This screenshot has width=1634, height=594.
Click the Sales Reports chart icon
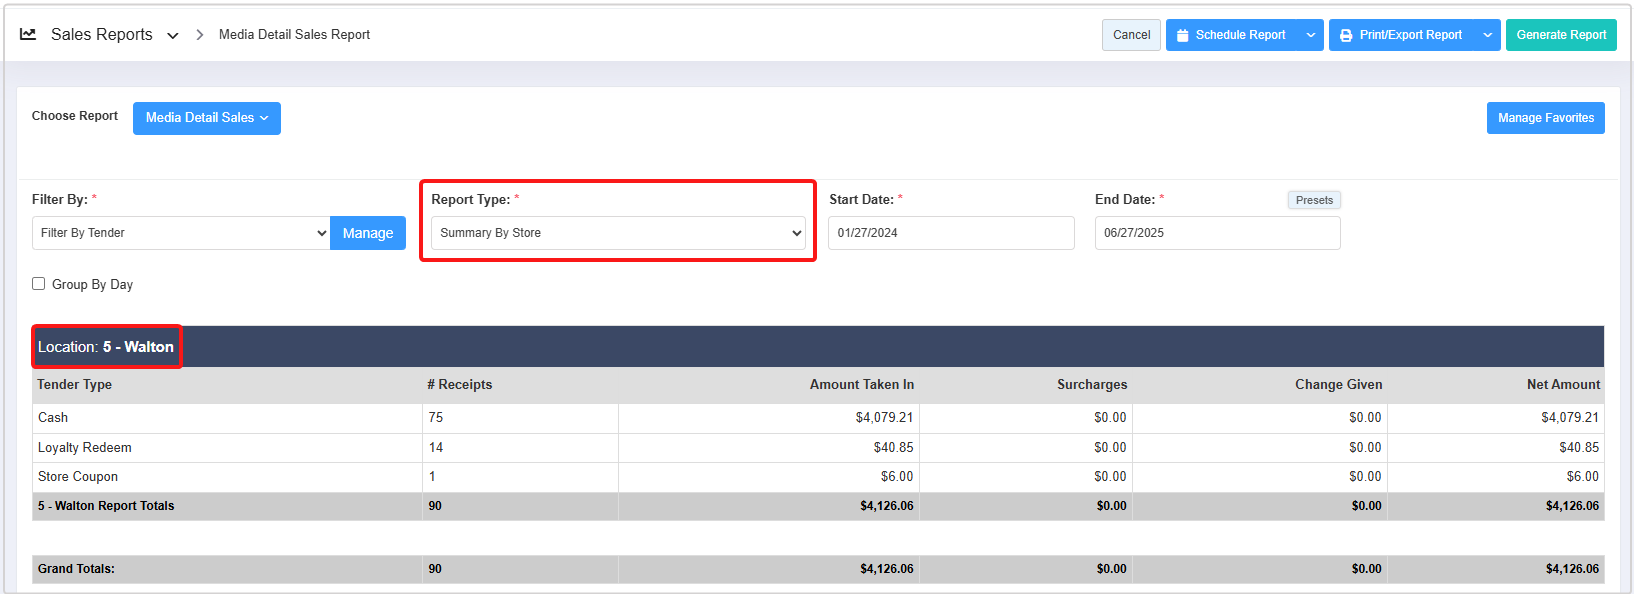click(28, 34)
